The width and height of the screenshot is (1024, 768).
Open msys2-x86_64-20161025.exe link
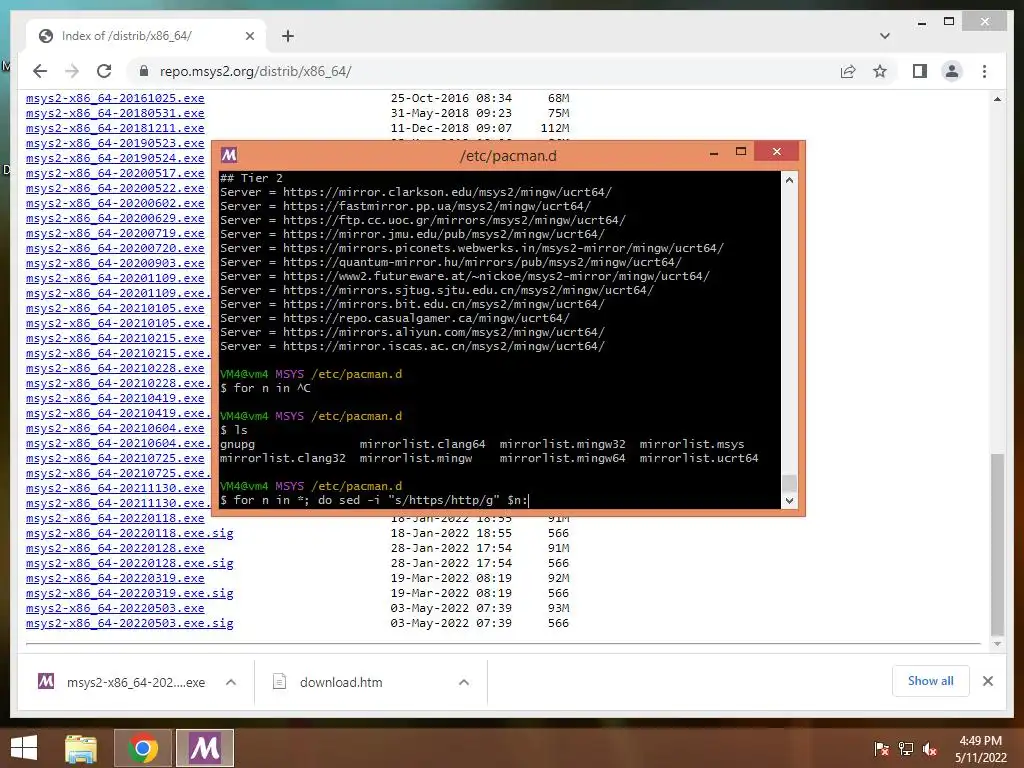coord(115,98)
